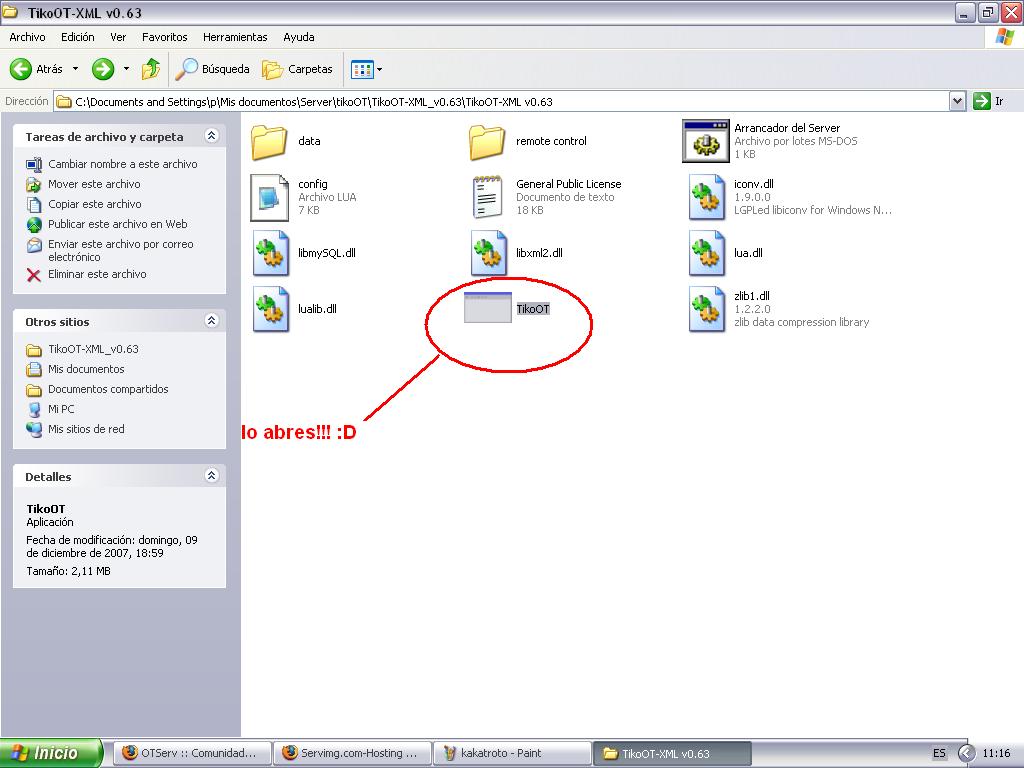The image size is (1024, 768).
Task: Open the Ayuda menu
Action: (x=299, y=37)
